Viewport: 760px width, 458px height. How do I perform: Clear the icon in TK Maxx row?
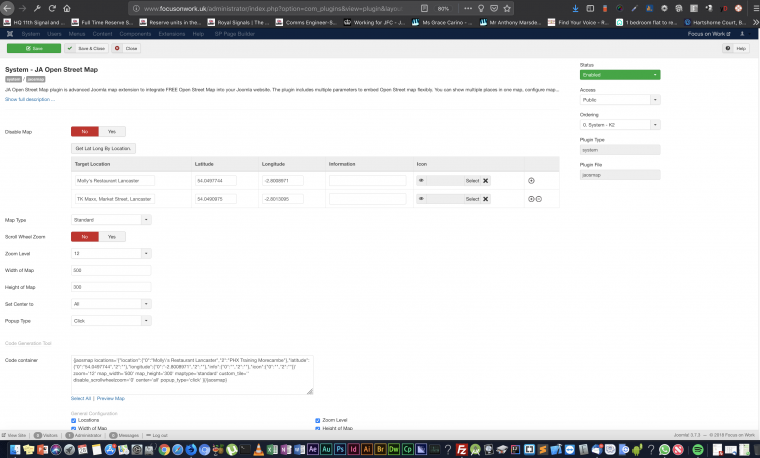(485, 199)
